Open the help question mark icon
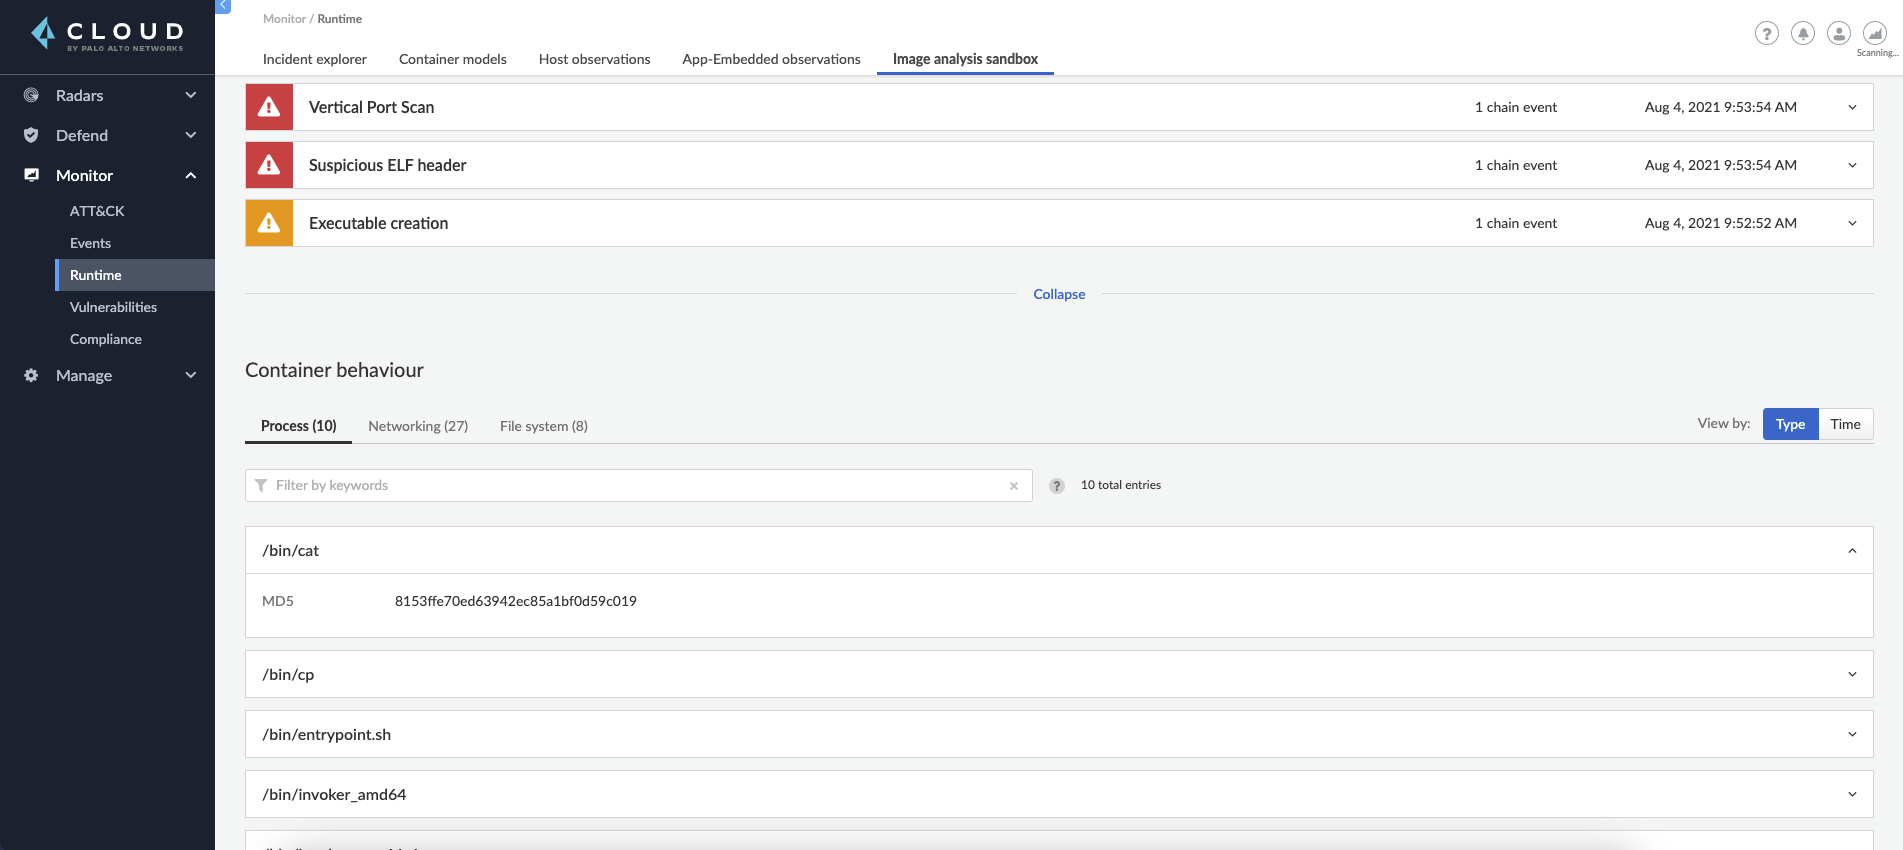 click(1767, 33)
